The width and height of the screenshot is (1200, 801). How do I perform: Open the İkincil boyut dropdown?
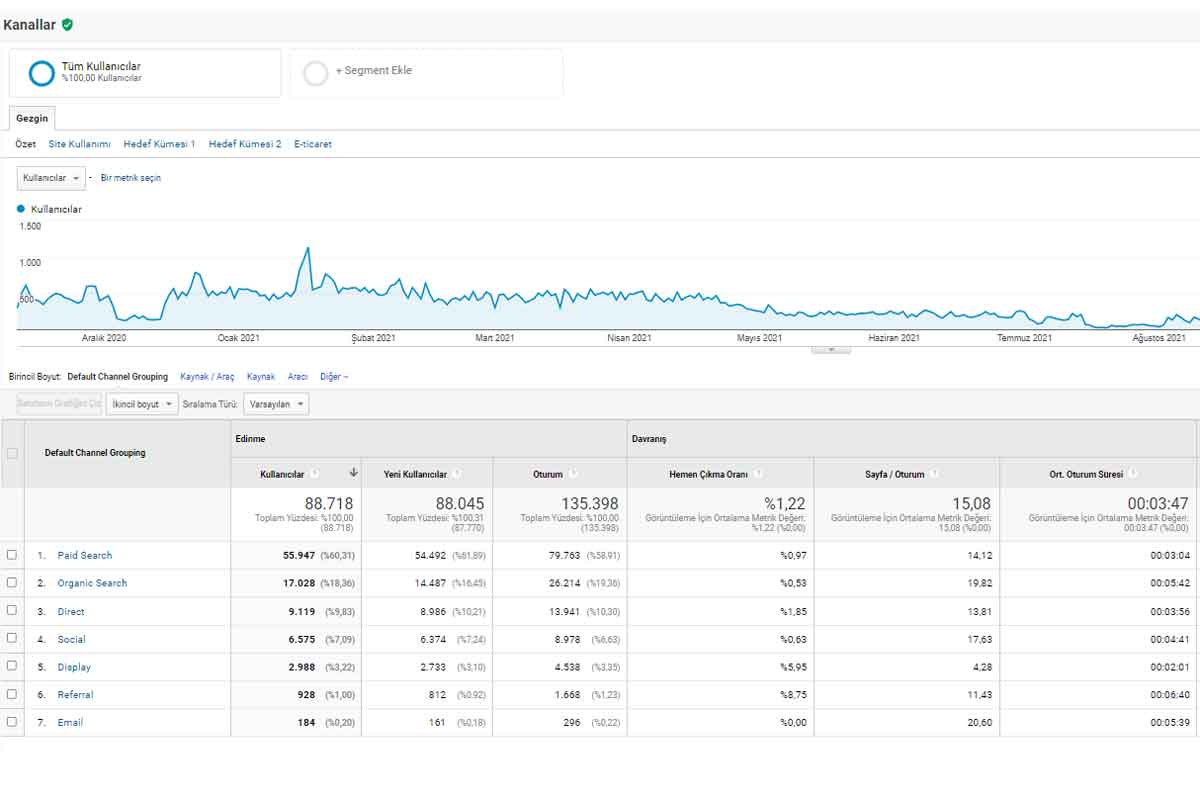(142, 404)
